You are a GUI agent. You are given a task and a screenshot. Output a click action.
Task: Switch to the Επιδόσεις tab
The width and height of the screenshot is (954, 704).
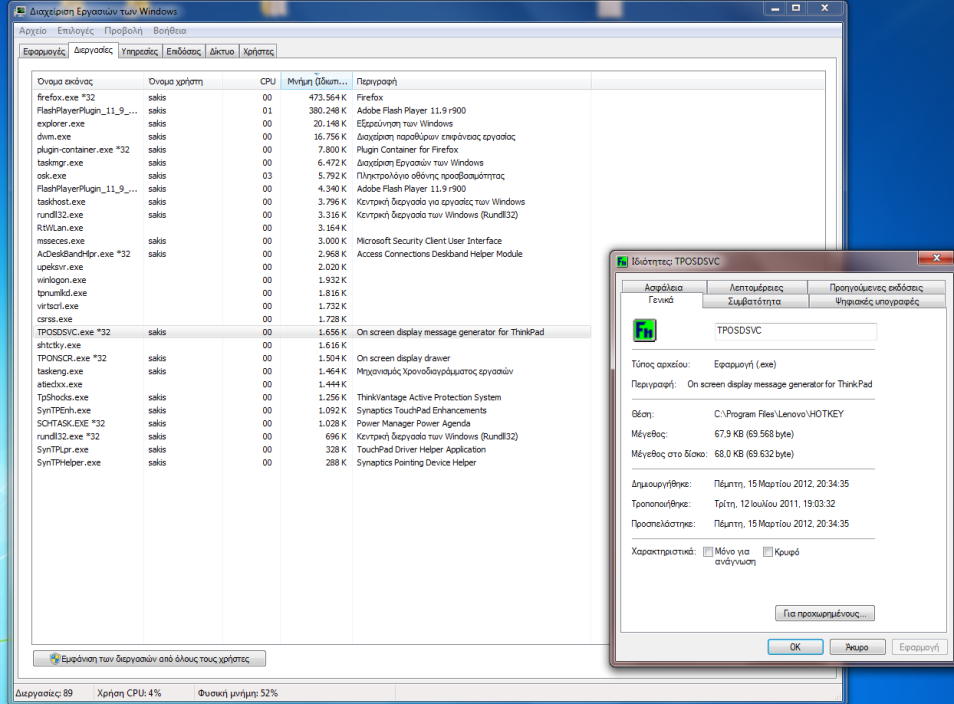coord(184,52)
